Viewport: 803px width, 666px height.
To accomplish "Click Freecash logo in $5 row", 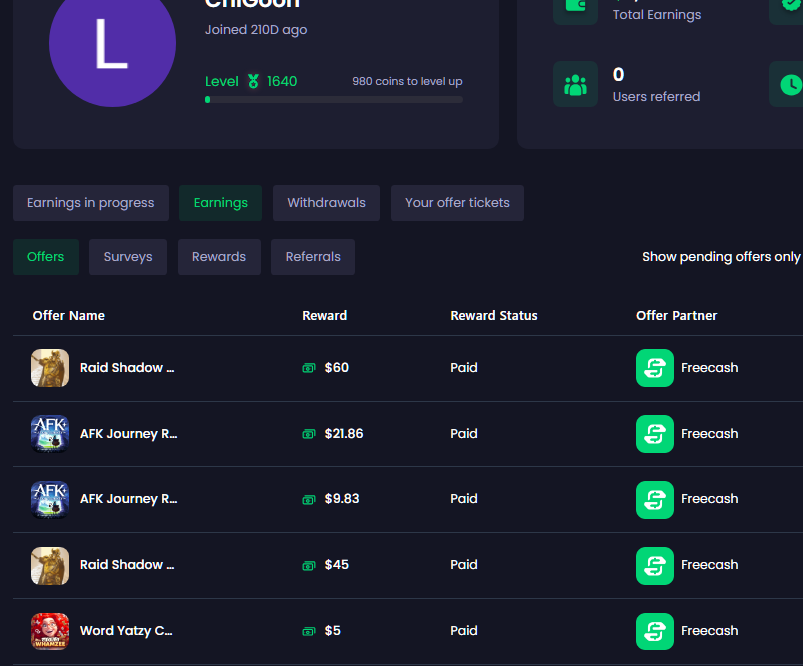I will [x=654, y=631].
